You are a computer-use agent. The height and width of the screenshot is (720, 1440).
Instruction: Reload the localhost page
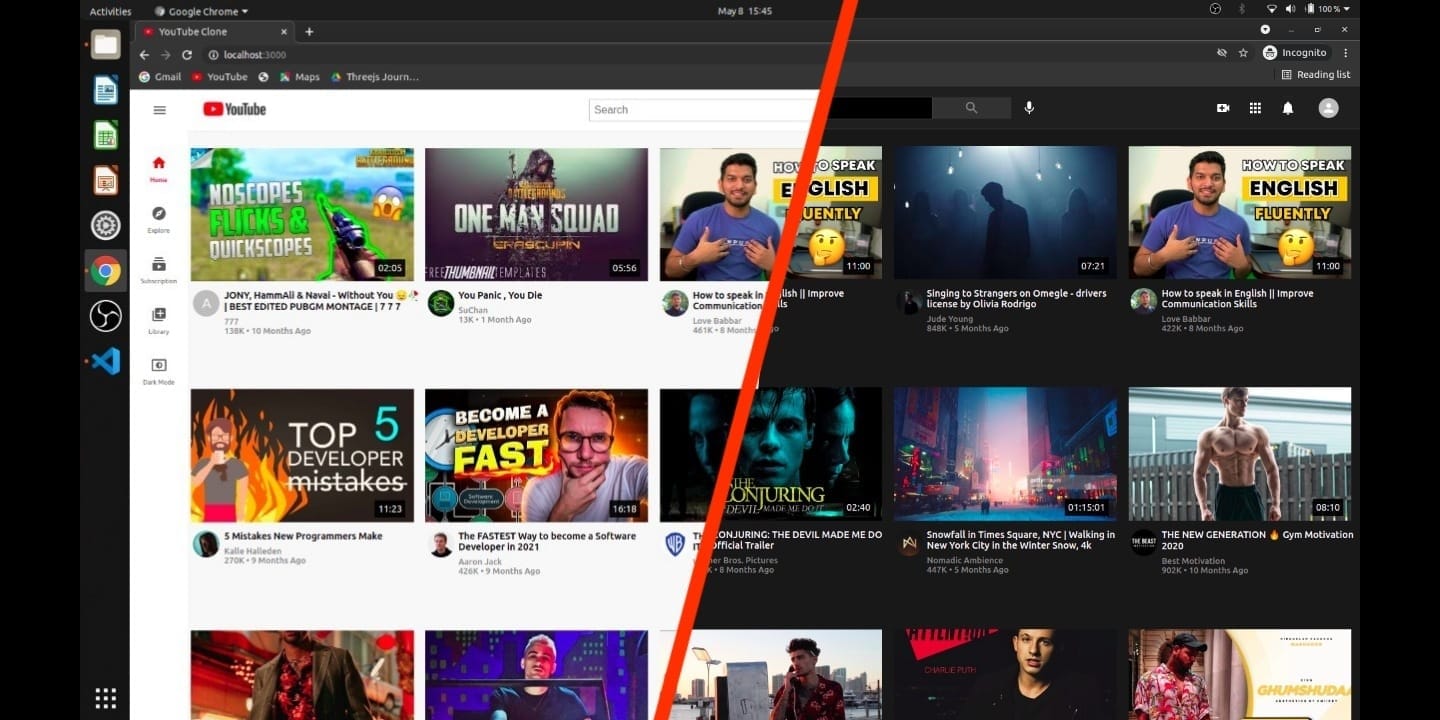tap(187, 54)
